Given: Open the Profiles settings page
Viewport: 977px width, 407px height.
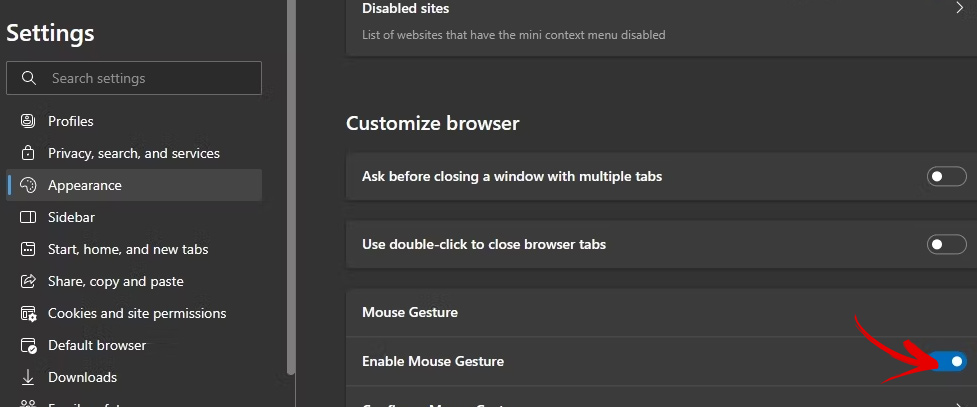Looking at the screenshot, I should click(134, 121).
